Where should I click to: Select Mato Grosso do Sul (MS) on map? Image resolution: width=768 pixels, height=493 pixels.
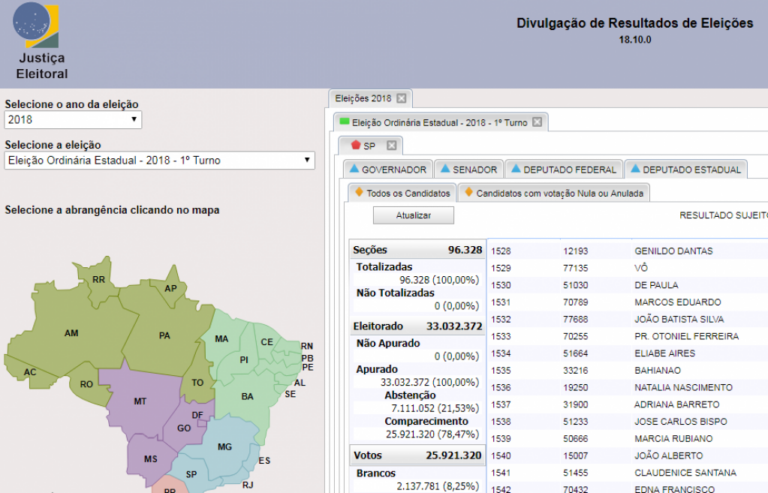tap(150, 459)
